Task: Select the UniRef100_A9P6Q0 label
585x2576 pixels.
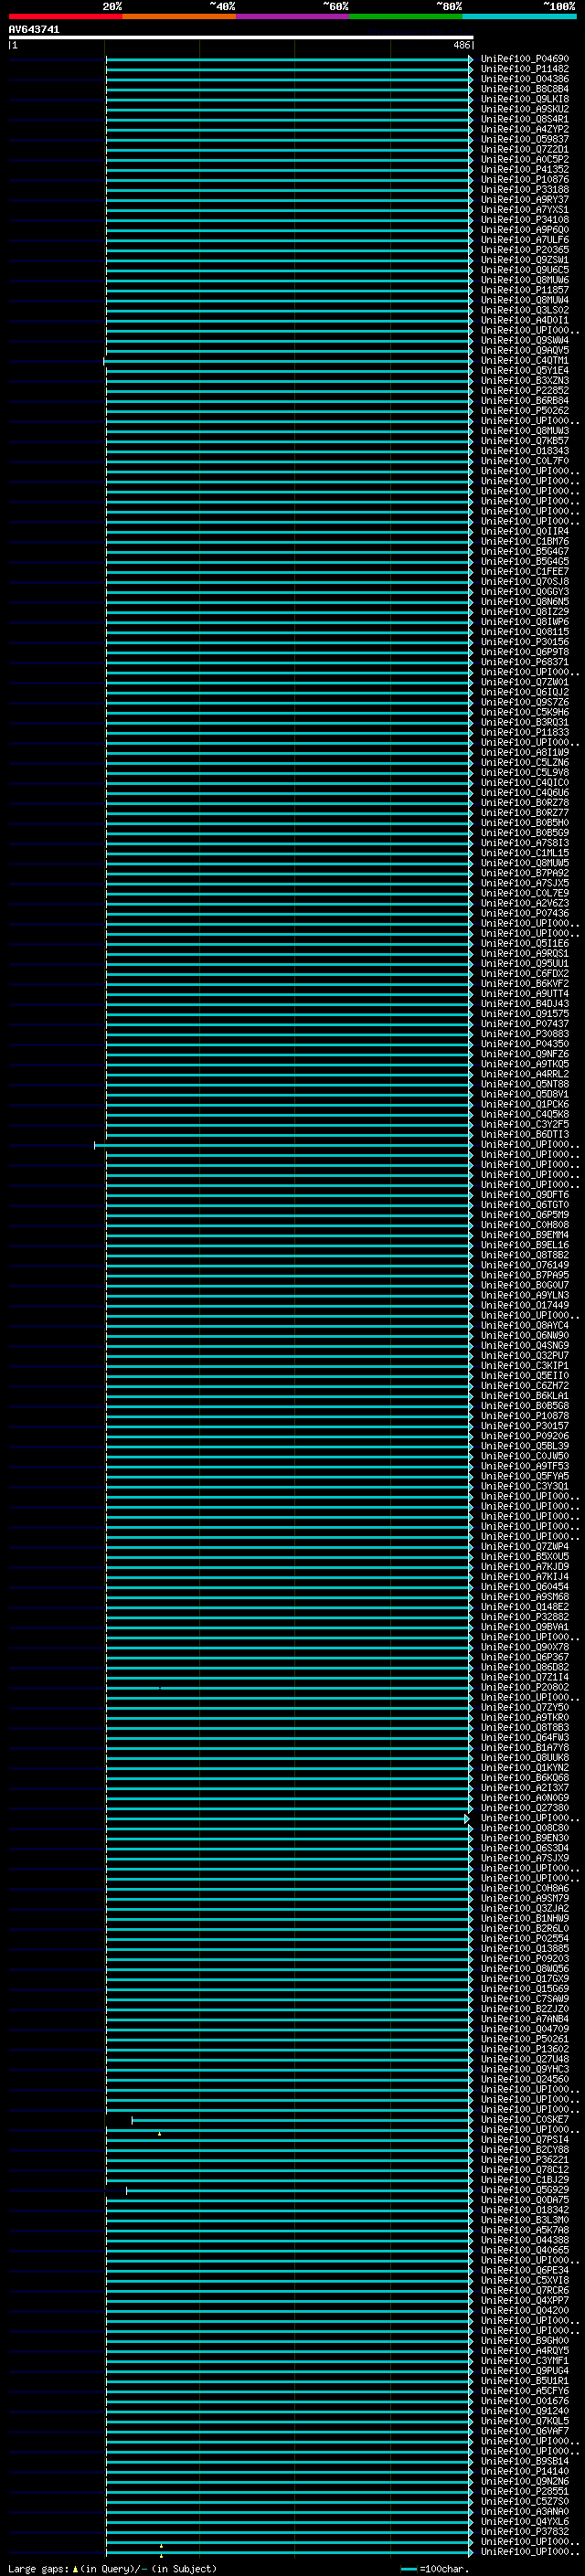Action: [x=525, y=230]
